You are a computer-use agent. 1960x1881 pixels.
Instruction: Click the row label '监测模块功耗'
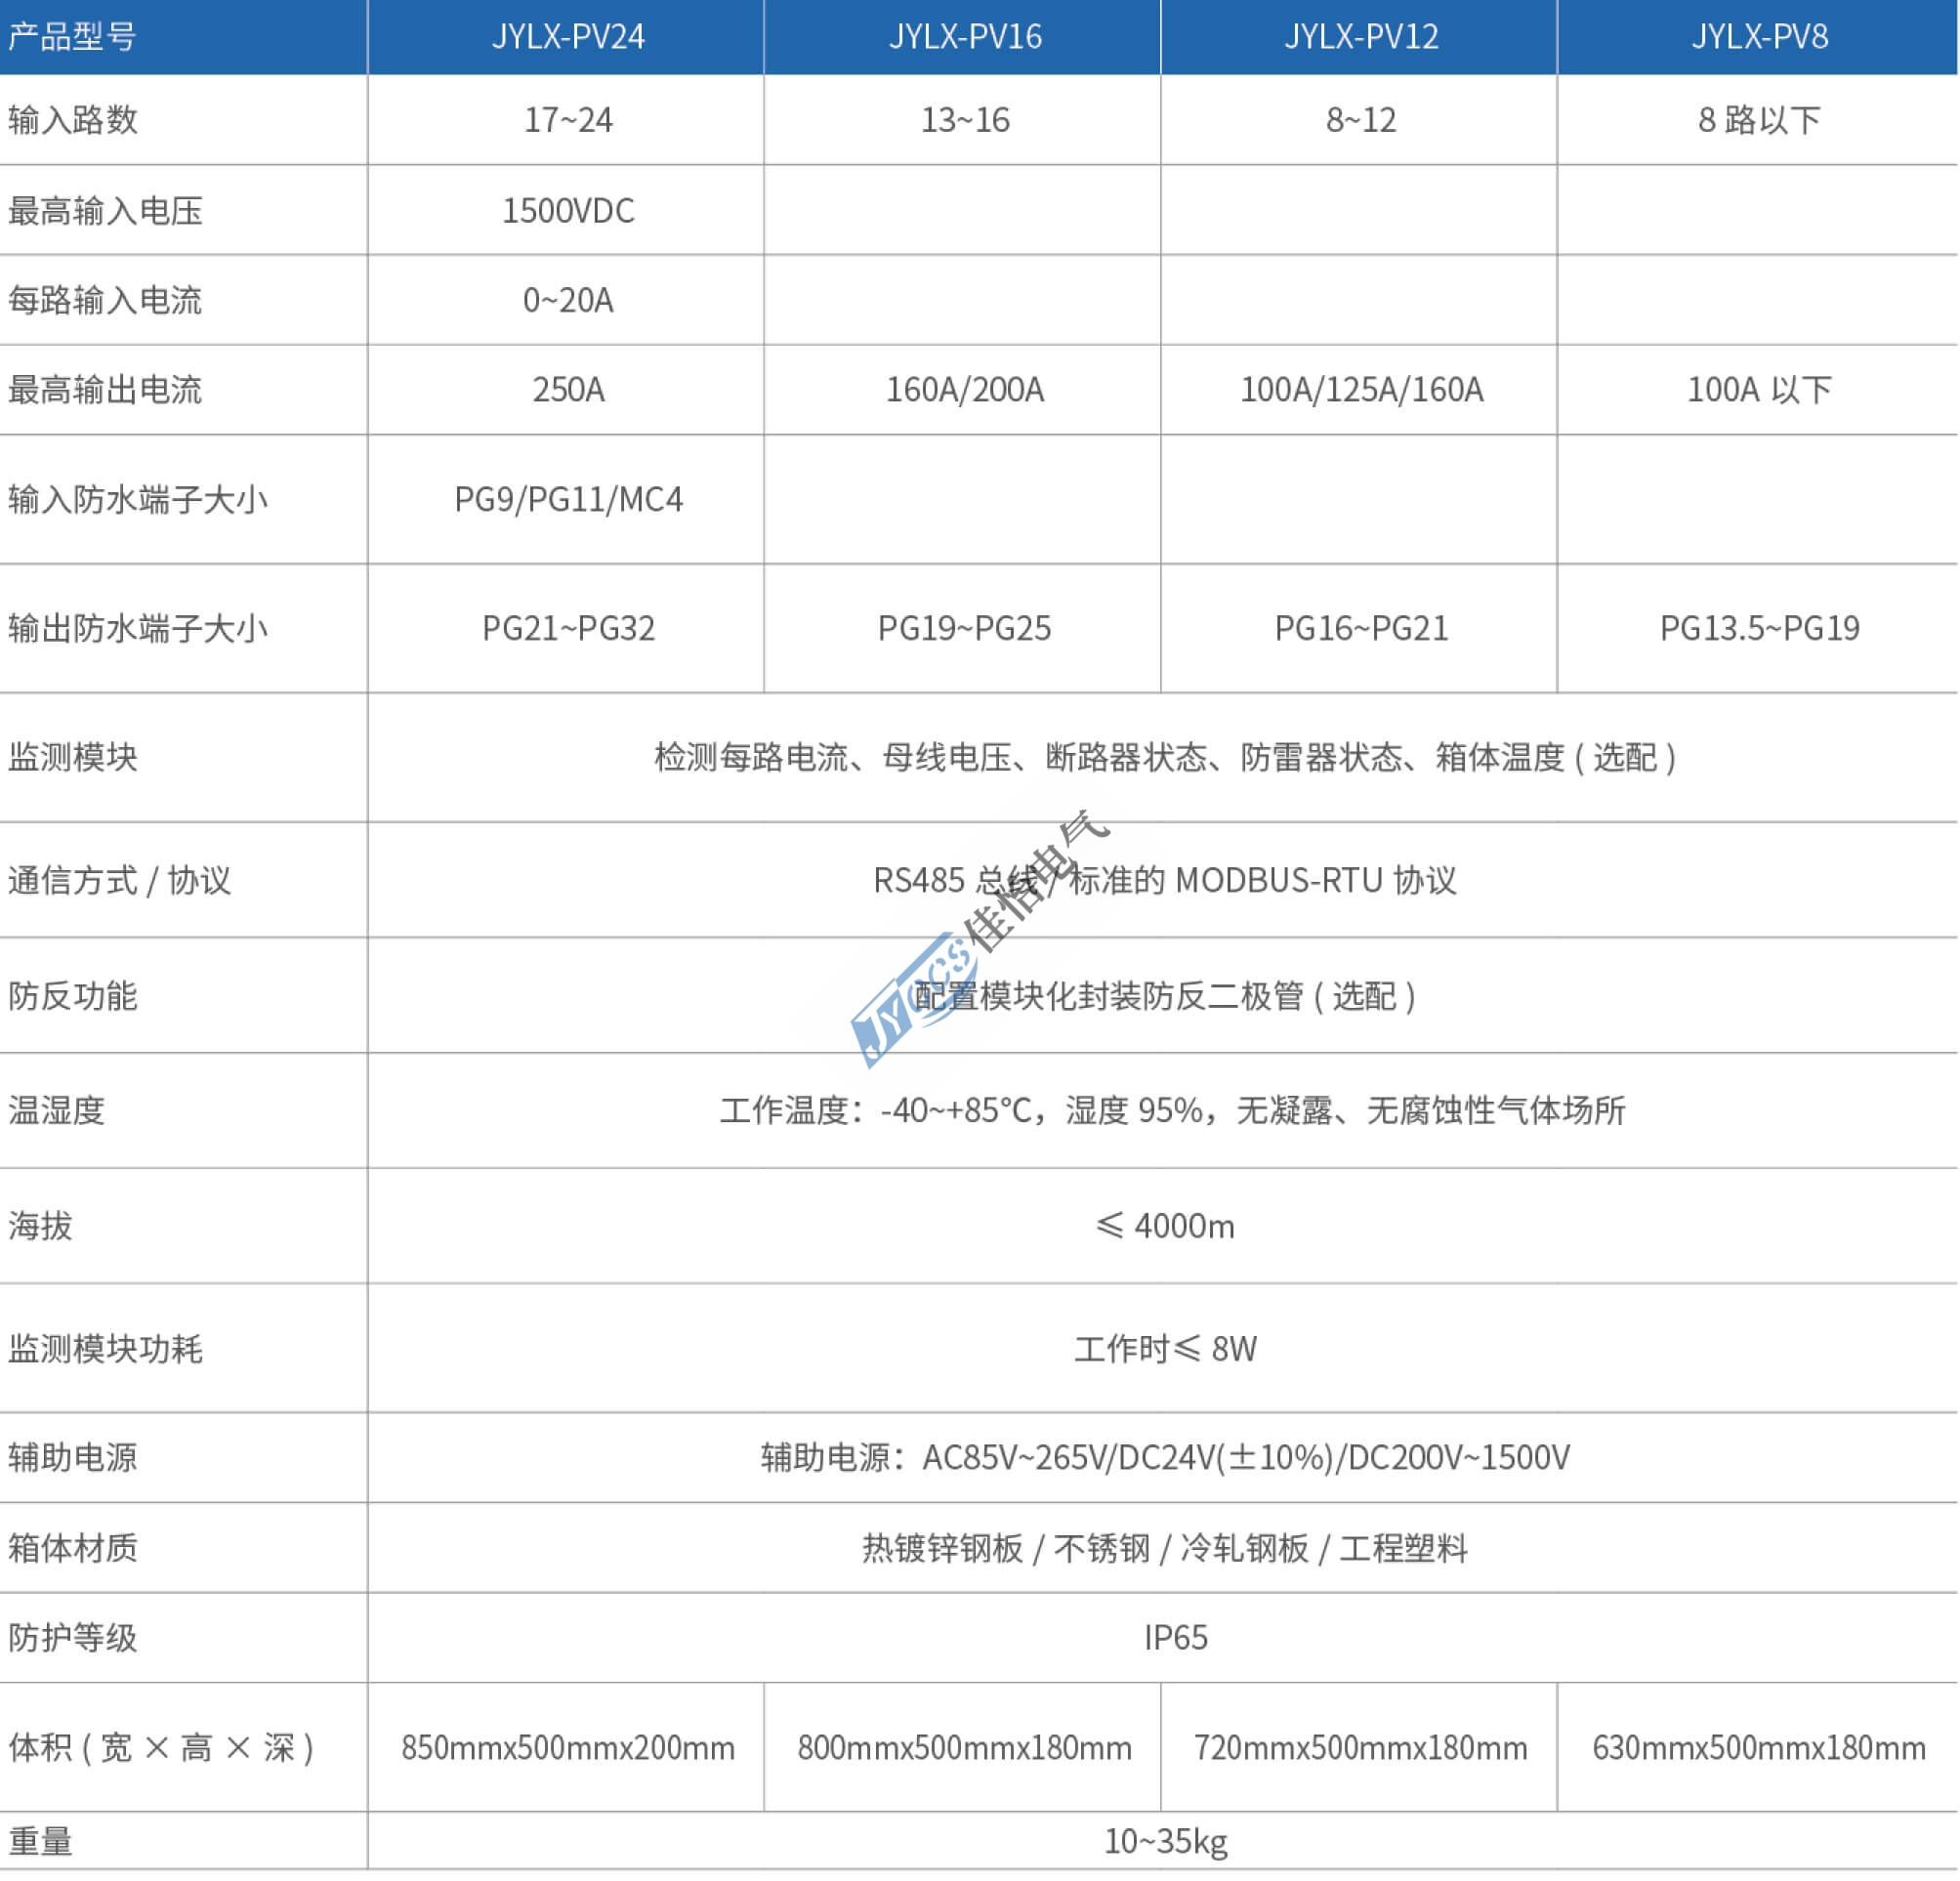[105, 1349]
